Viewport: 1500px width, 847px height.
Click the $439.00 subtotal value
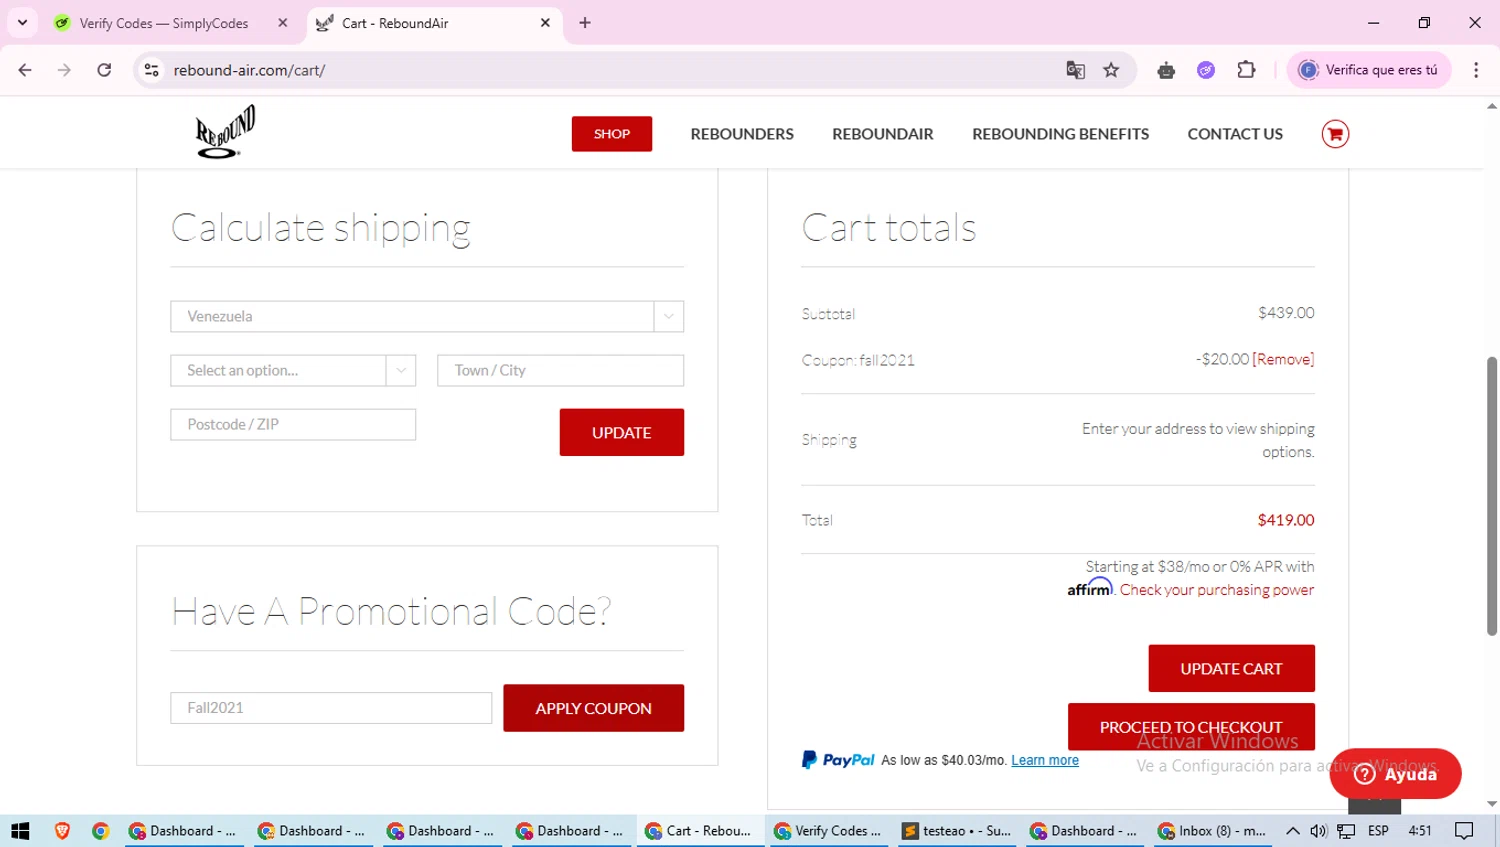tap(1286, 313)
